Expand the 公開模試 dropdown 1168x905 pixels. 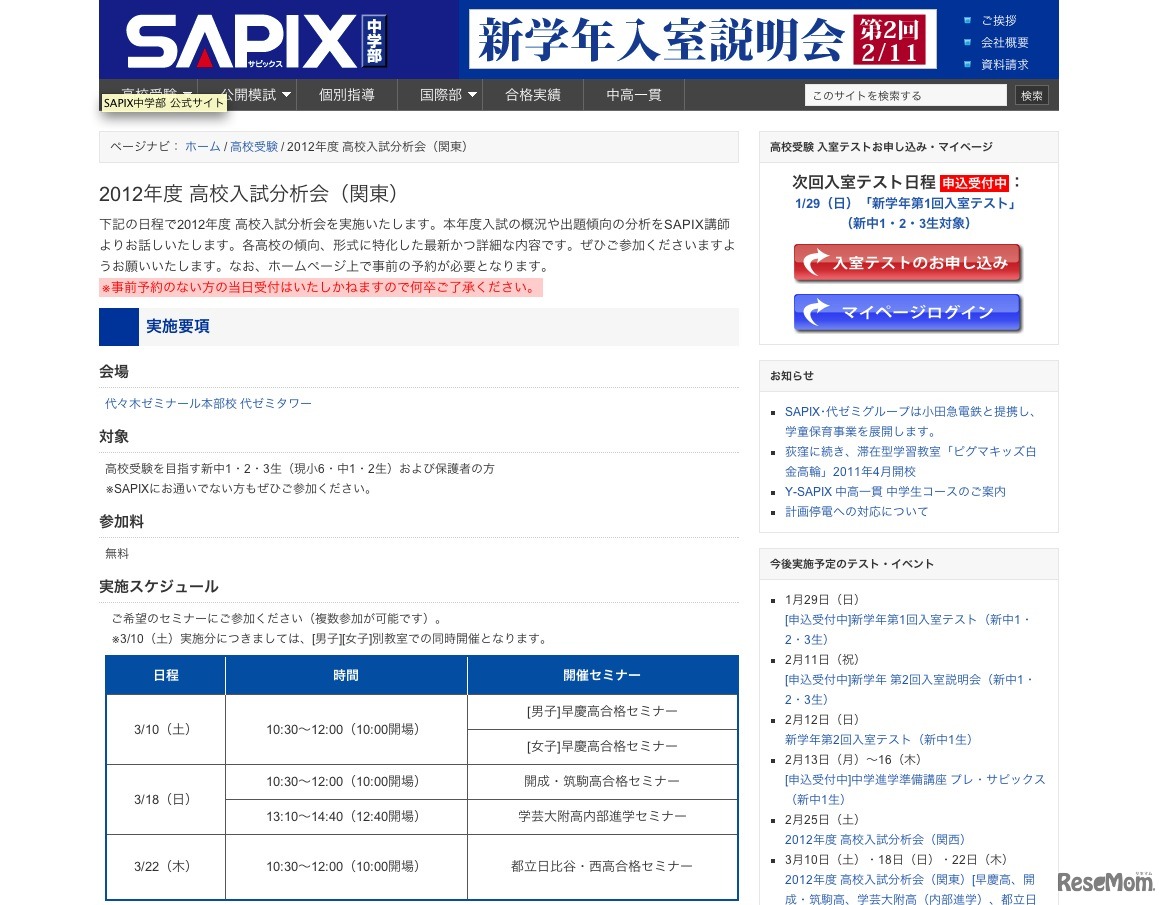[251, 94]
